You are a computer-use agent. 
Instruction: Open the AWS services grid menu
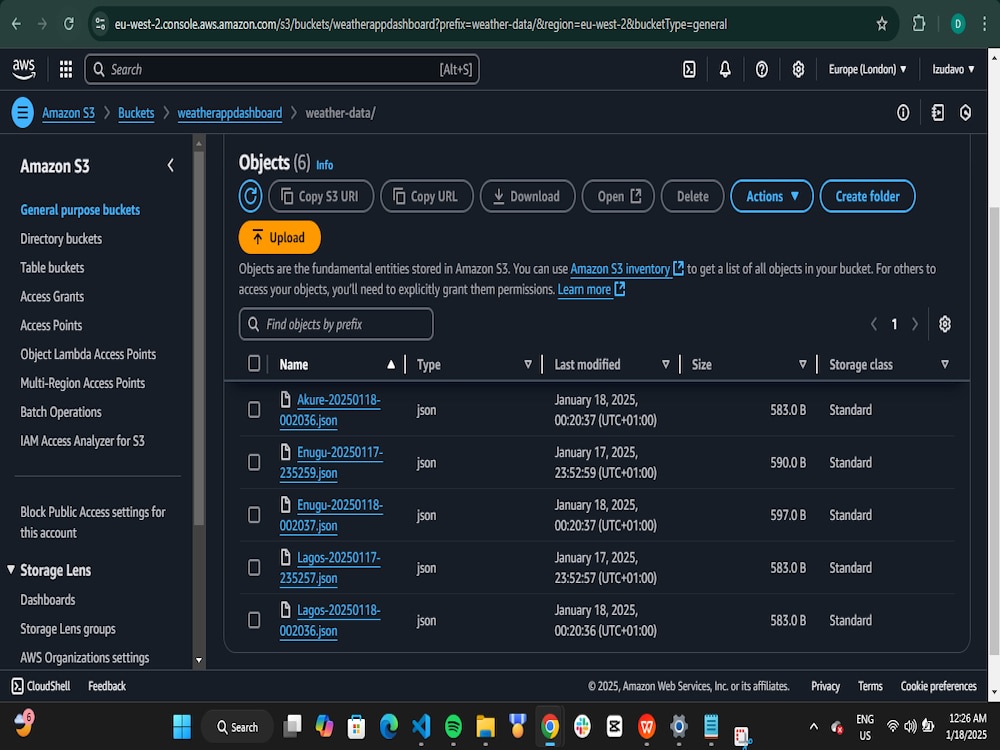click(66, 69)
